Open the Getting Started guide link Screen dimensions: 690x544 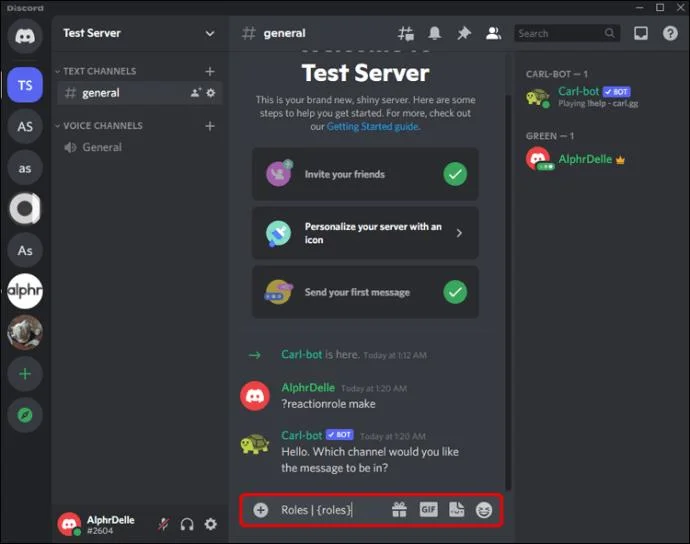(373, 127)
